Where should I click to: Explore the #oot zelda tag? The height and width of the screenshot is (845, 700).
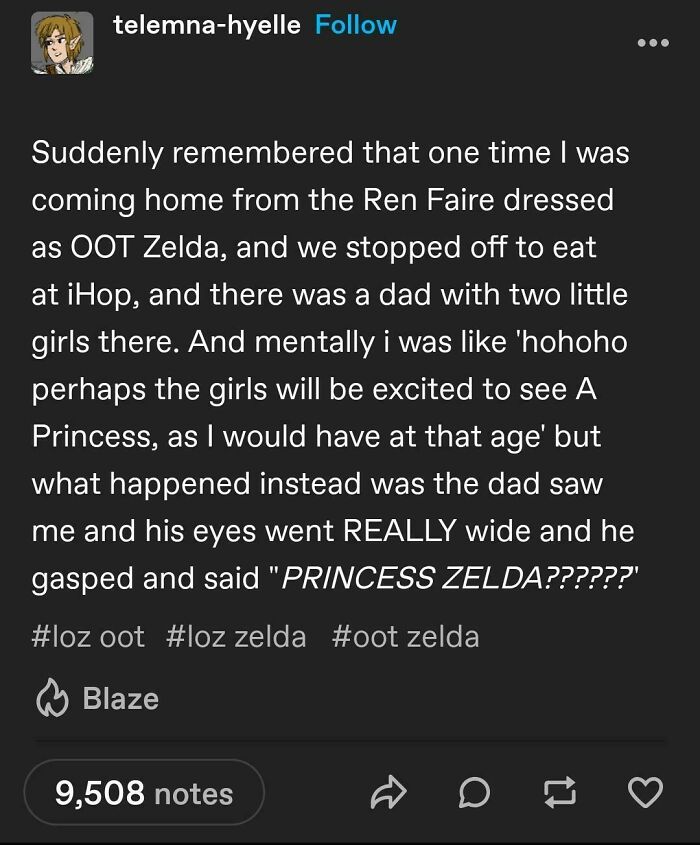404,635
